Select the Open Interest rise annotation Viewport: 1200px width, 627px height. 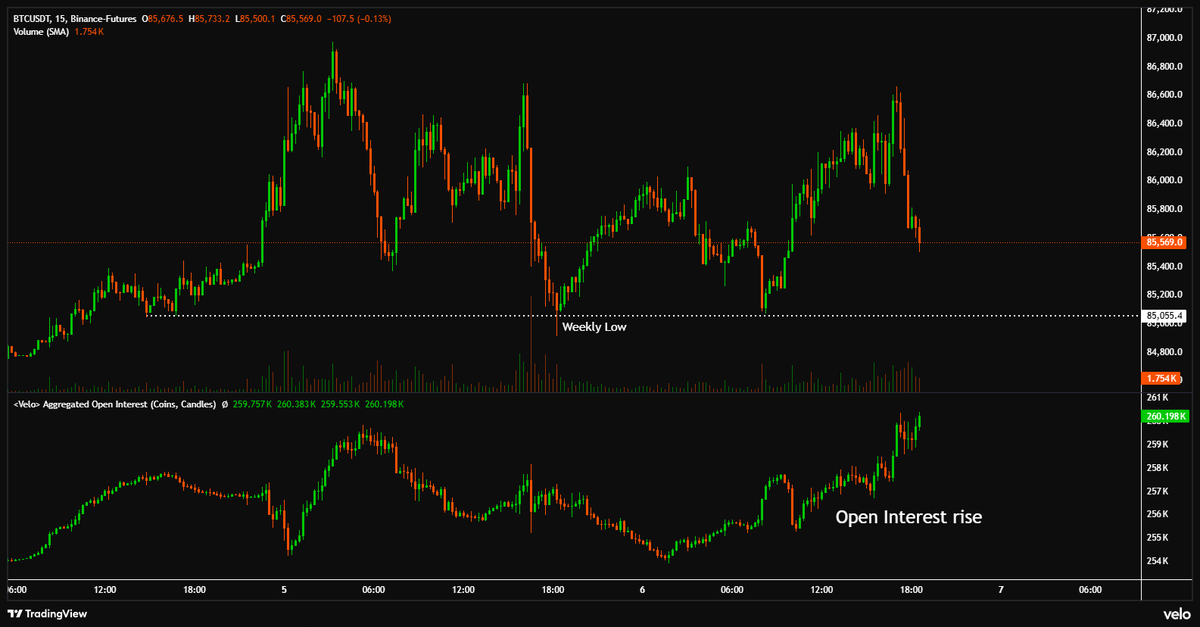click(x=908, y=517)
